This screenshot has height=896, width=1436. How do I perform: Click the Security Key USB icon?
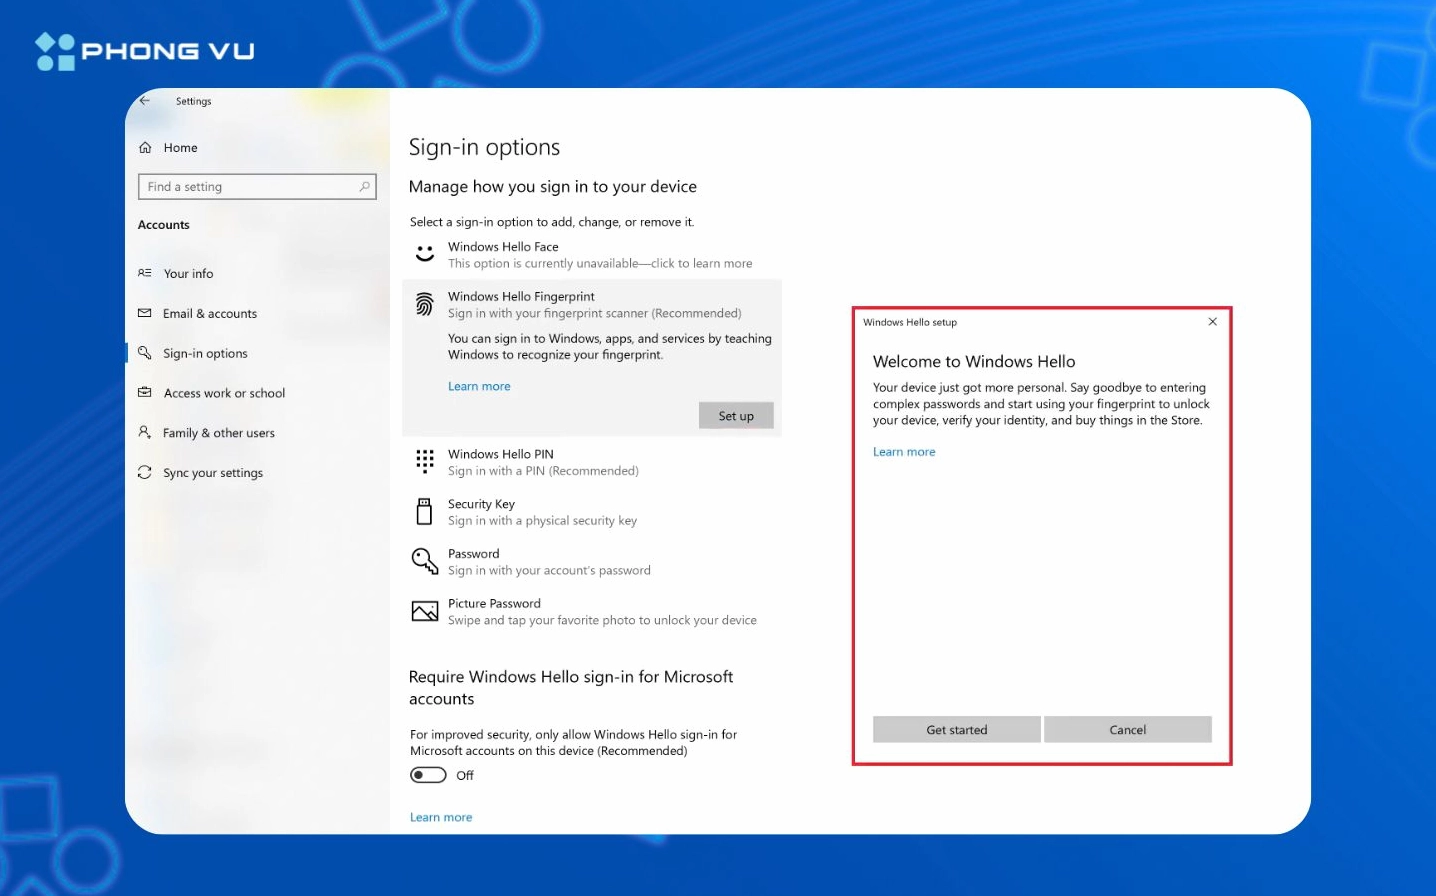coord(425,512)
